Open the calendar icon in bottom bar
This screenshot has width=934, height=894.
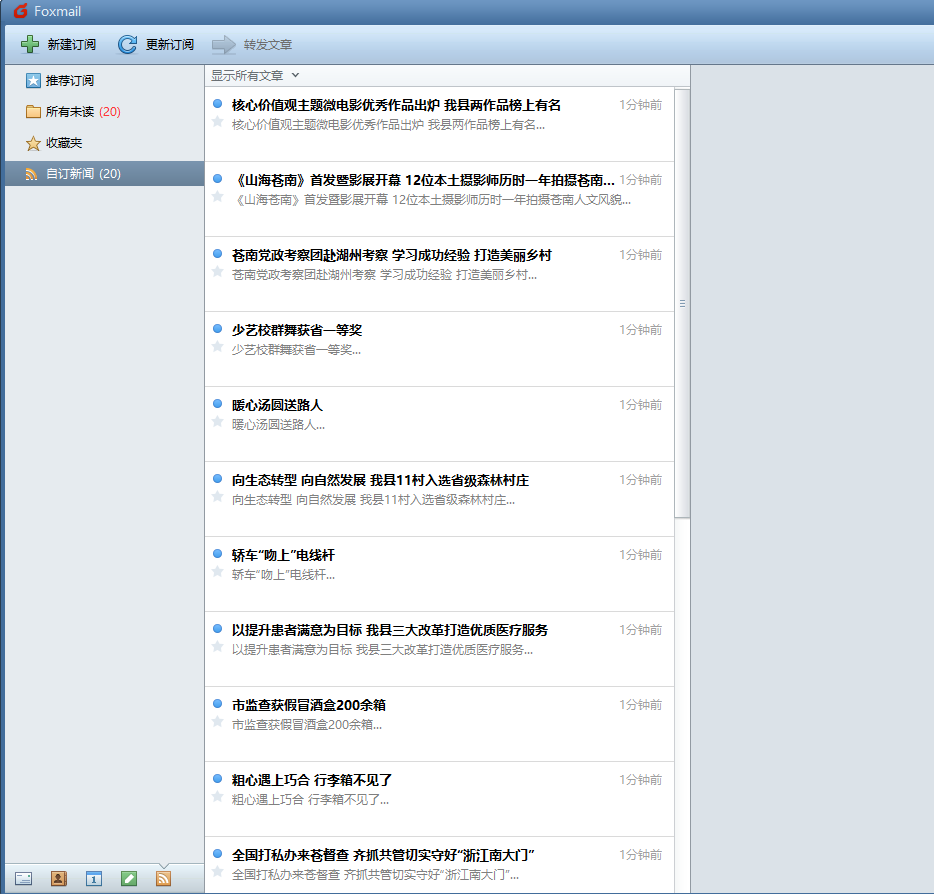point(94,879)
